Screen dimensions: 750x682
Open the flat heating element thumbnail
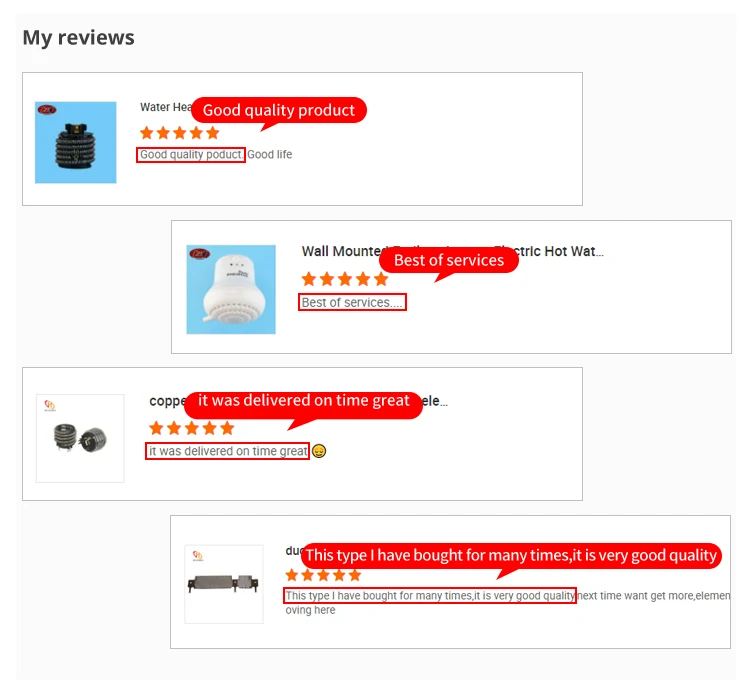click(x=224, y=584)
